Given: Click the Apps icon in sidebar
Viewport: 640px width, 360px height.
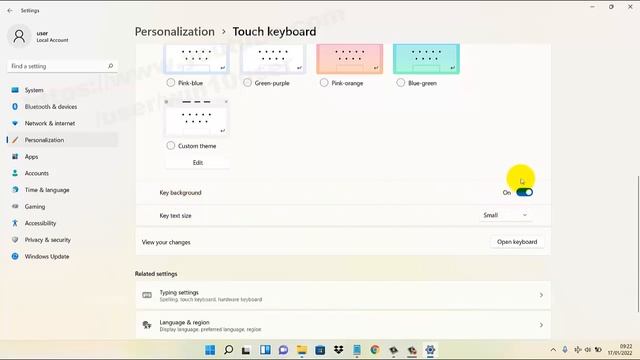Looking at the screenshot, I should coord(15,157).
